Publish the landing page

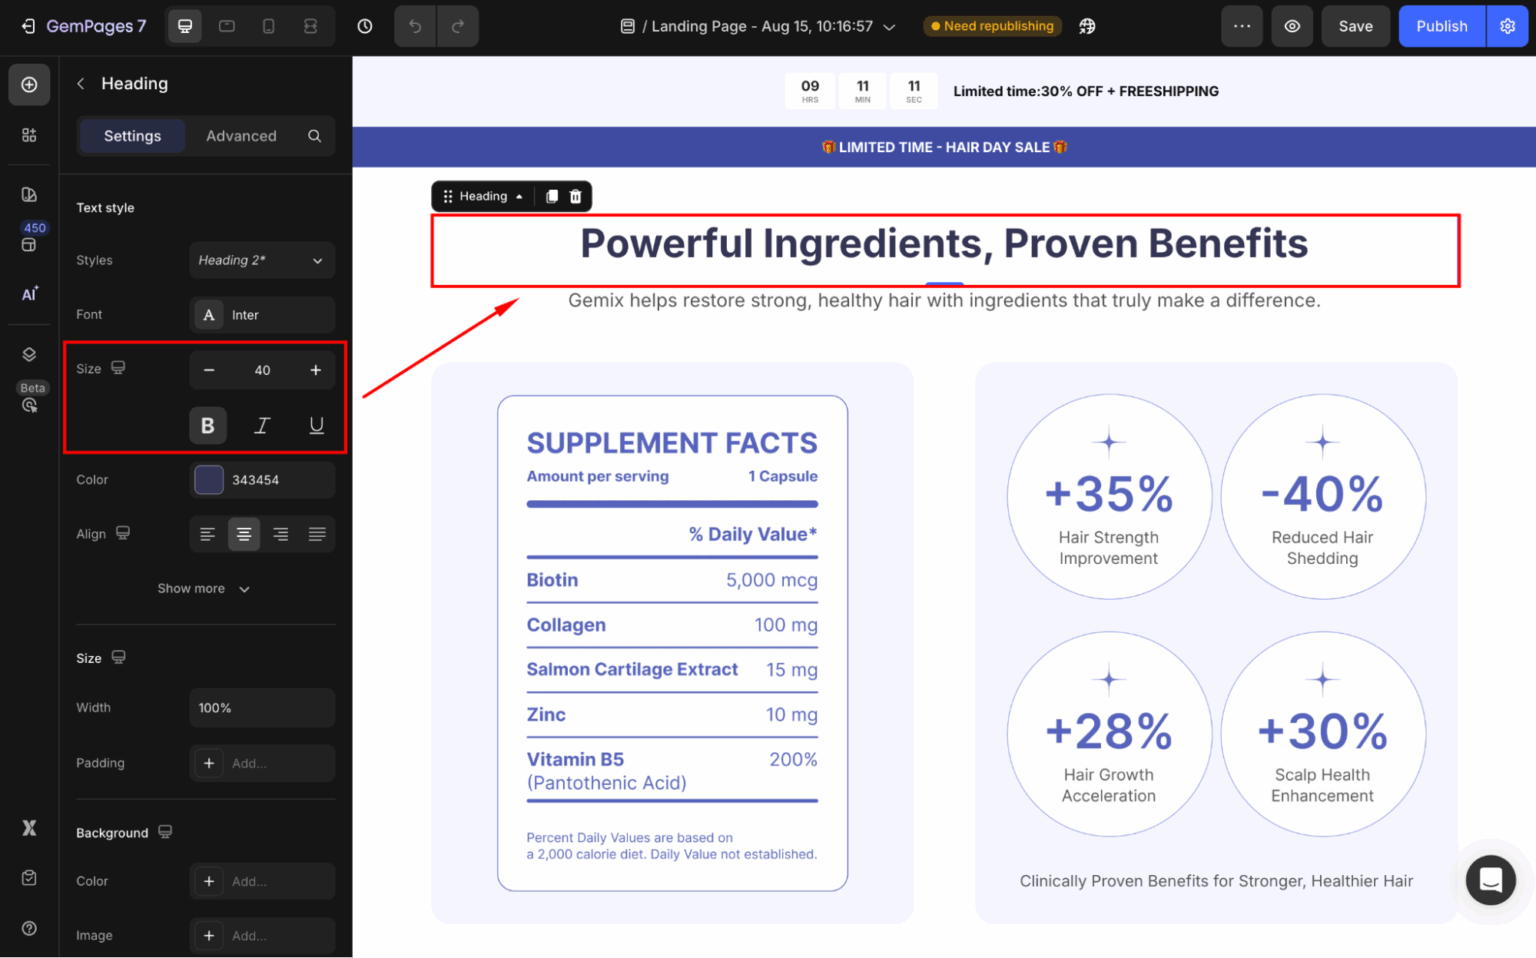point(1441,26)
